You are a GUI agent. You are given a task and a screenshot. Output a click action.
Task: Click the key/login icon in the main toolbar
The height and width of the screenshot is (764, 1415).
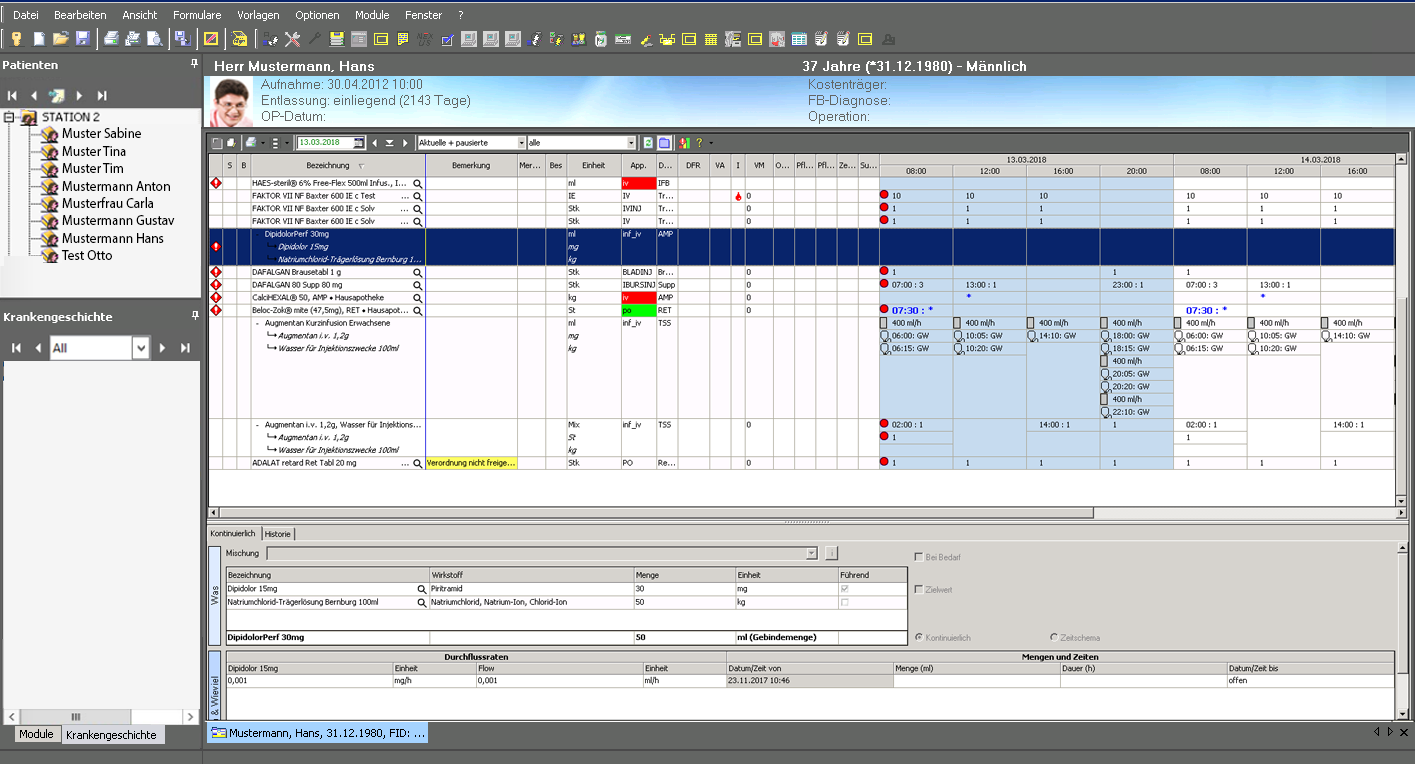click(17, 39)
